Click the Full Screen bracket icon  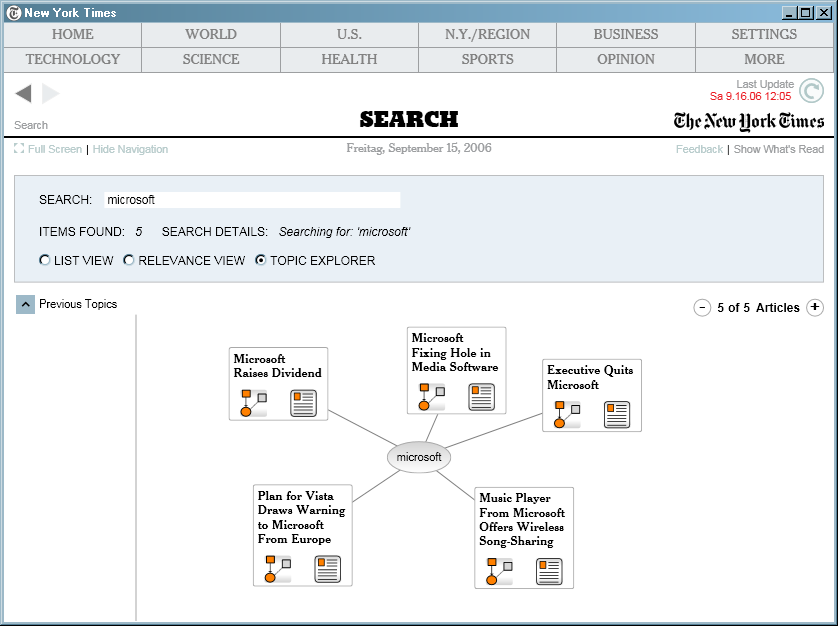(19, 149)
